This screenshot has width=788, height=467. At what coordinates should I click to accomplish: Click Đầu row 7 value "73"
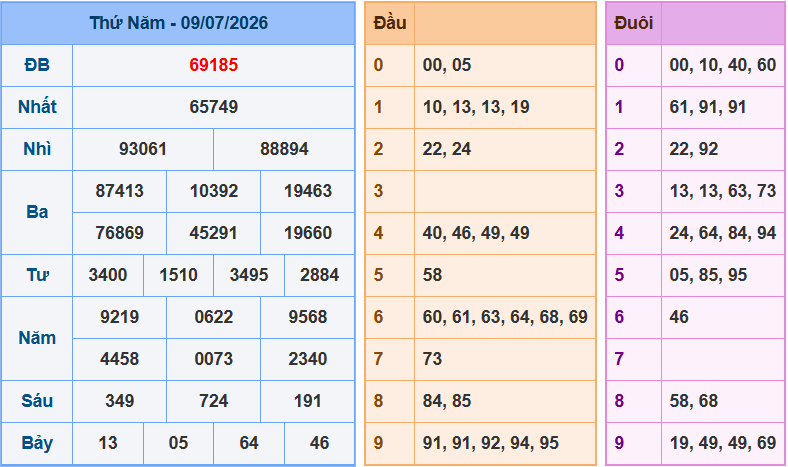click(x=432, y=359)
